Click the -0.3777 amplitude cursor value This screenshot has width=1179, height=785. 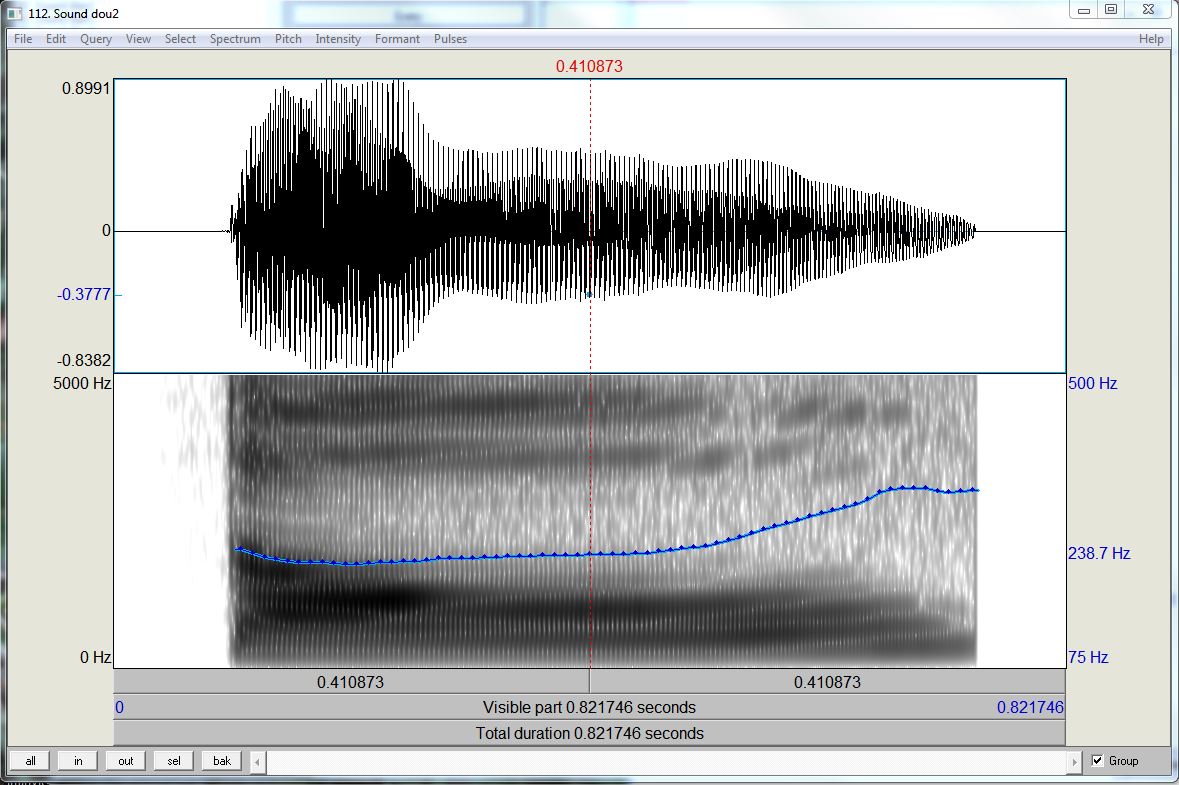click(84, 294)
